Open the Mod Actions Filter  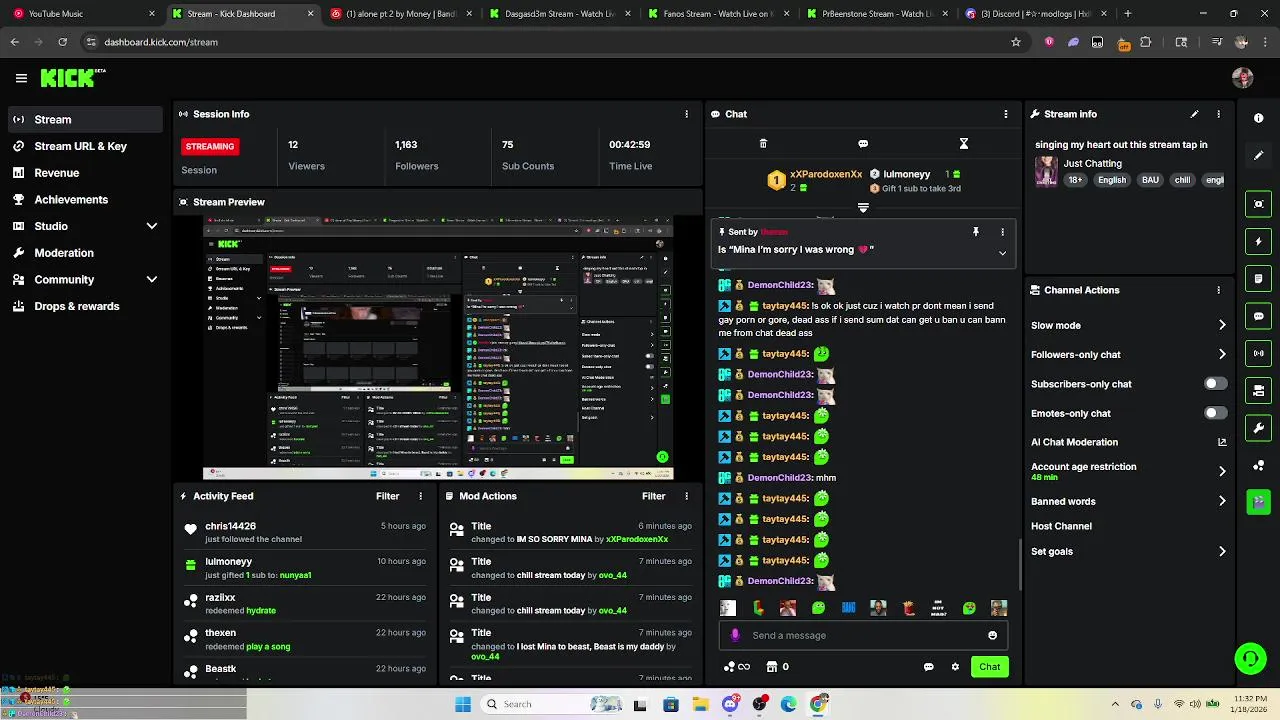(x=653, y=496)
